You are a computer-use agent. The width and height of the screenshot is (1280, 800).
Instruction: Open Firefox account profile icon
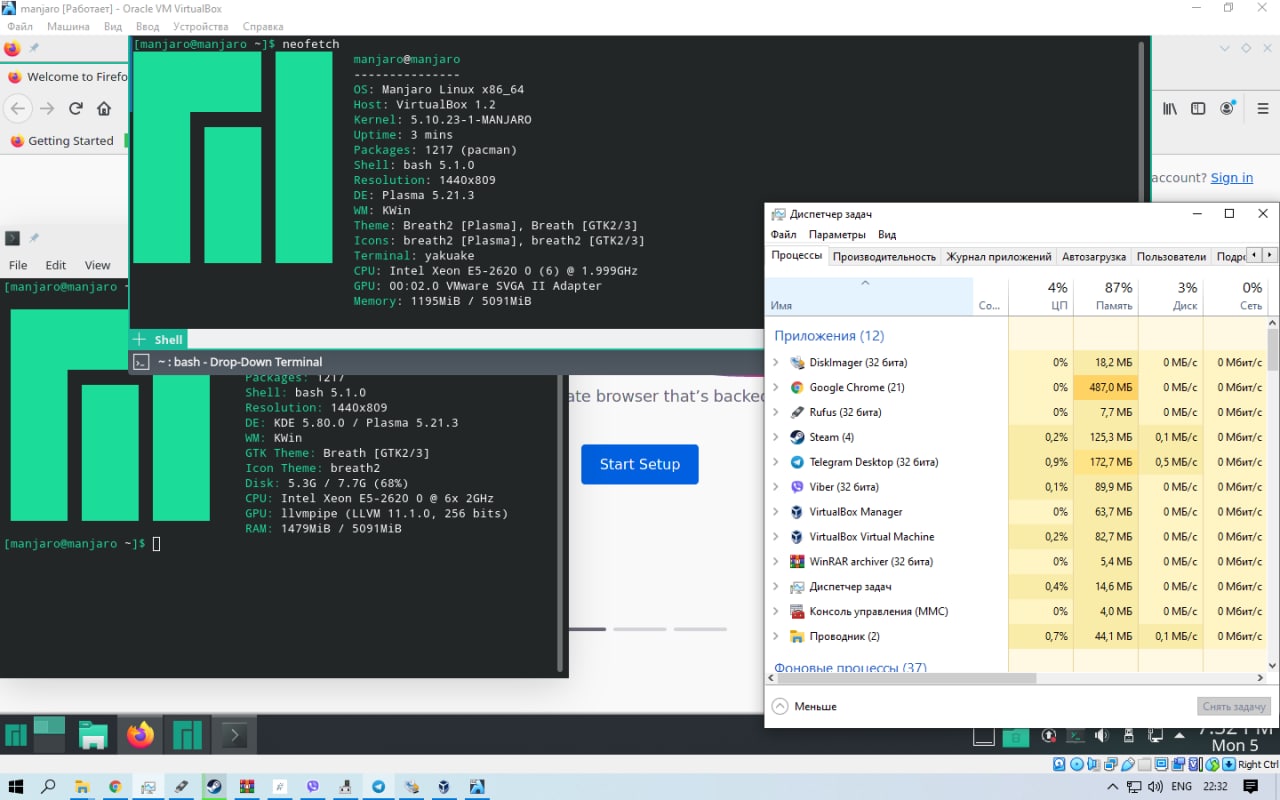pyautogui.click(x=1227, y=109)
